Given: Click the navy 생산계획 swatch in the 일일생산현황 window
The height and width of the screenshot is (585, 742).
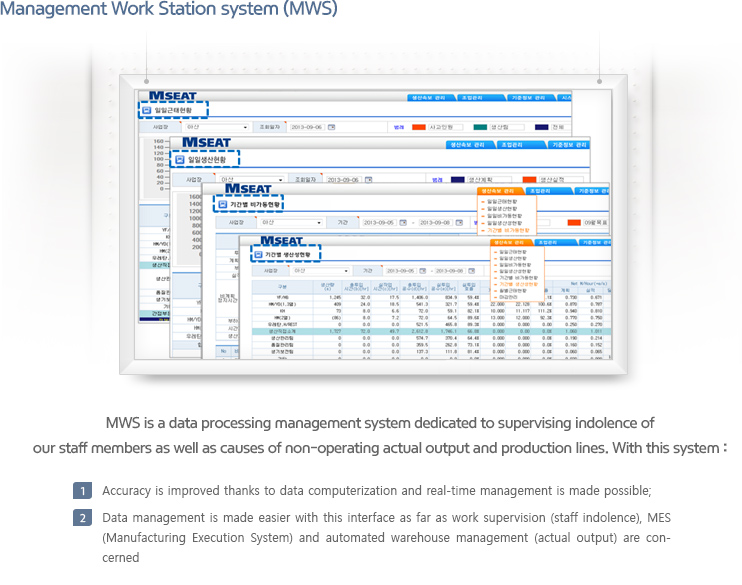Looking at the screenshot, I should click(458, 180).
